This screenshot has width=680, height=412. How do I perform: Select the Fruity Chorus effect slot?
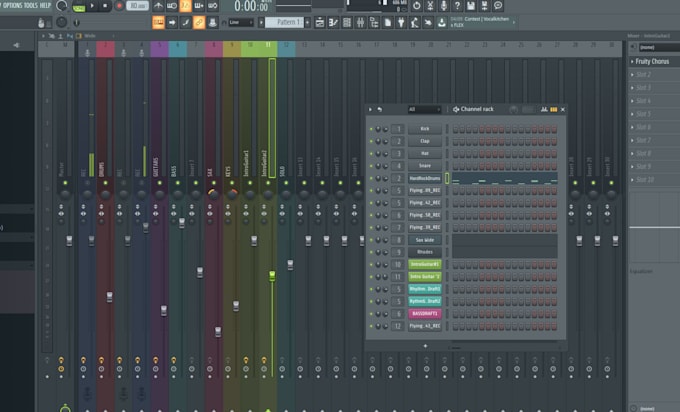(654, 62)
